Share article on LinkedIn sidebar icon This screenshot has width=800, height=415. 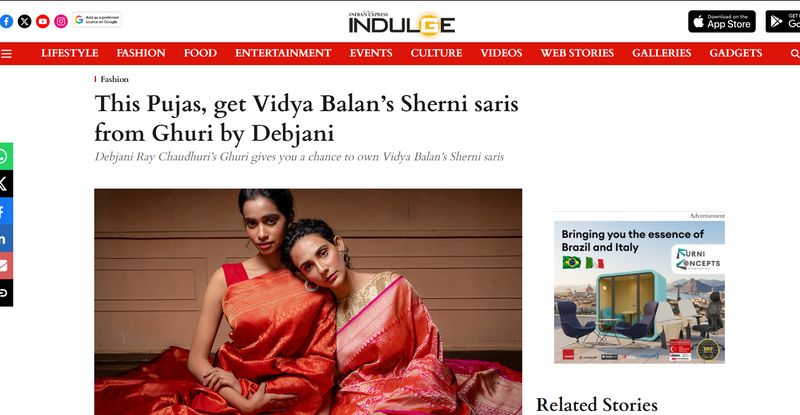pos(6,238)
